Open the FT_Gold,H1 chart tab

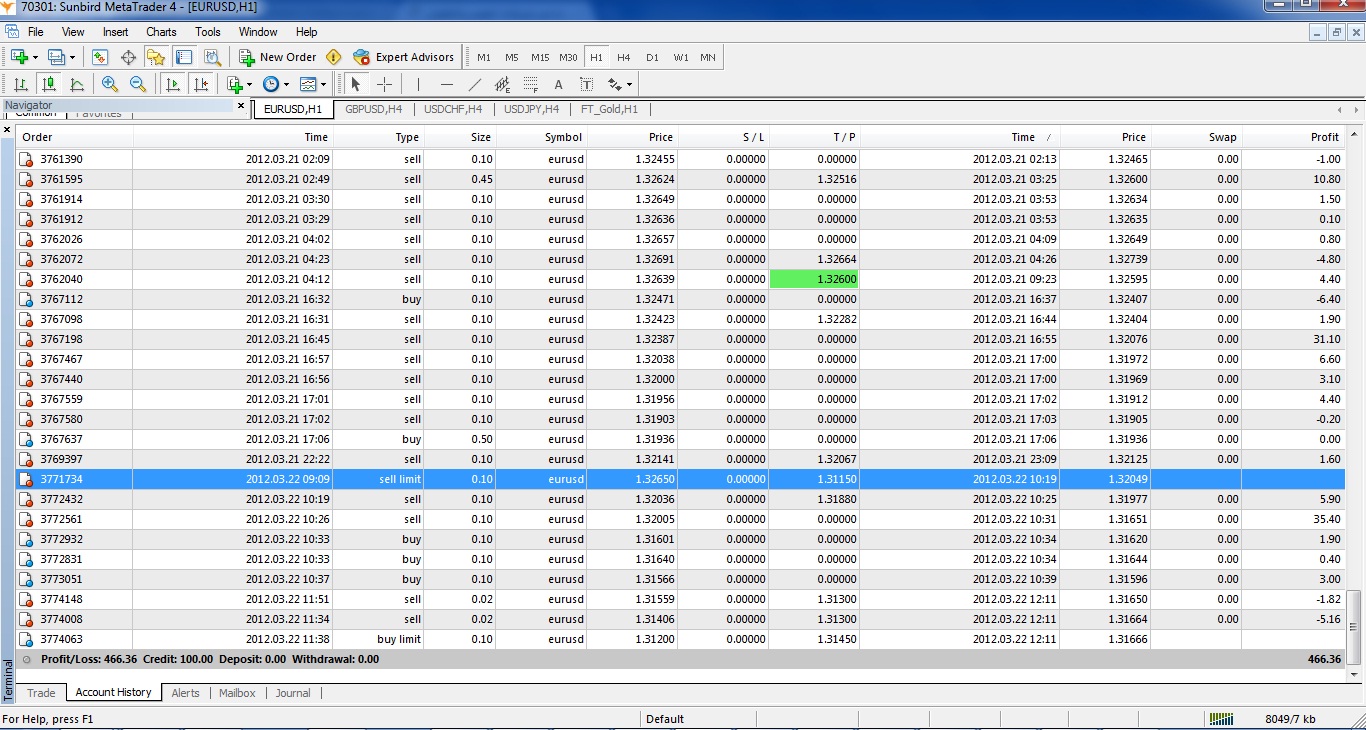click(610, 109)
